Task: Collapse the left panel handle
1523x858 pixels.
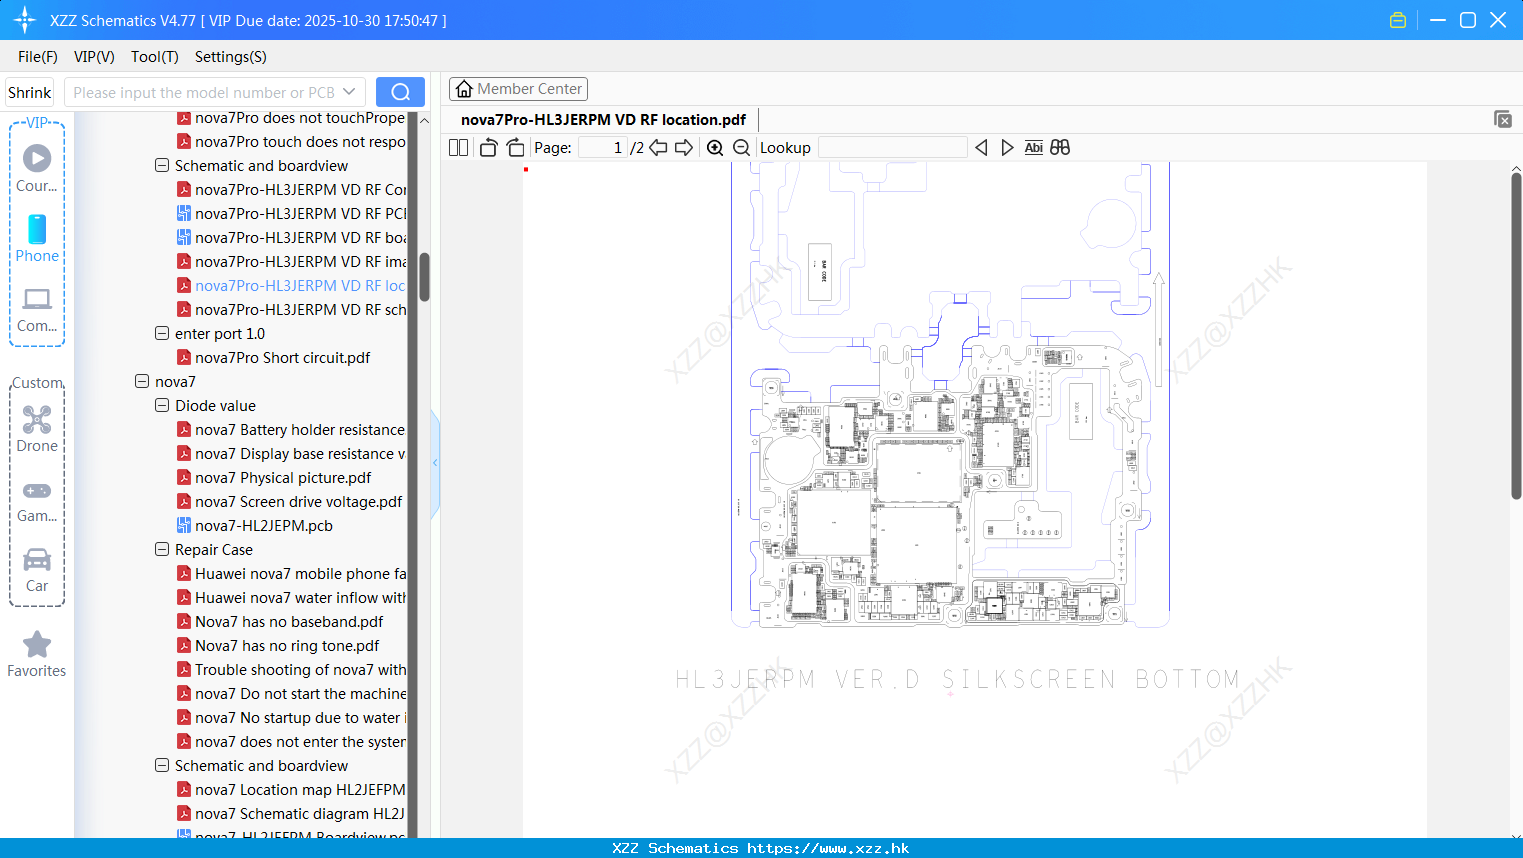Action: [435, 463]
